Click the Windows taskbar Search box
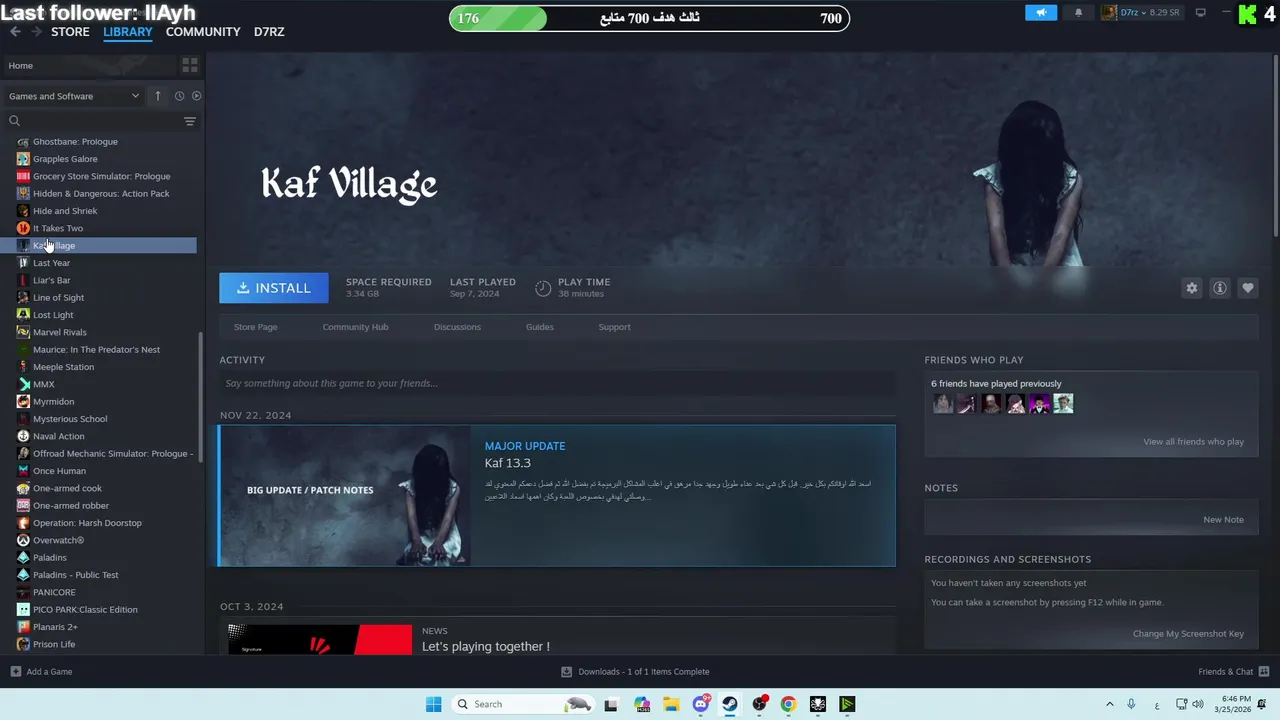 click(x=524, y=704)
